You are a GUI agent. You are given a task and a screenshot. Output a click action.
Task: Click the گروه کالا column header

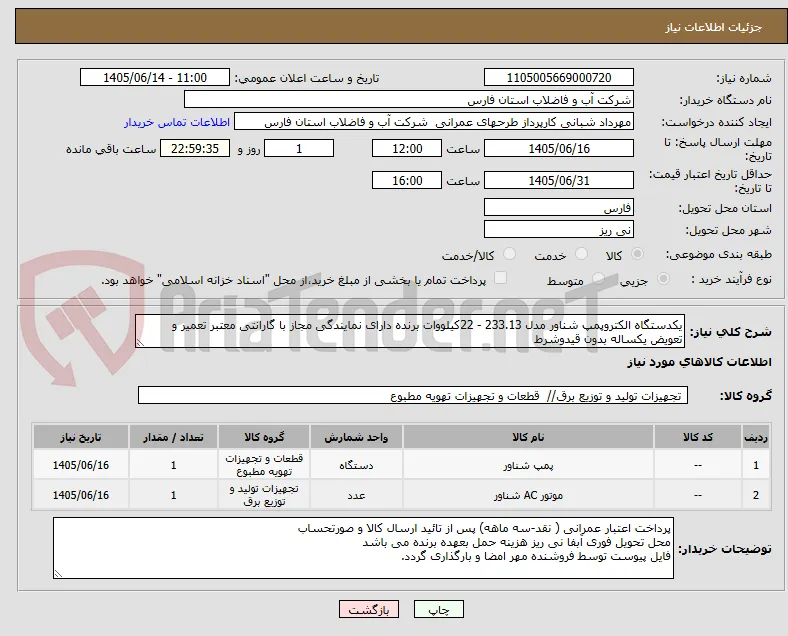[264, 437]
